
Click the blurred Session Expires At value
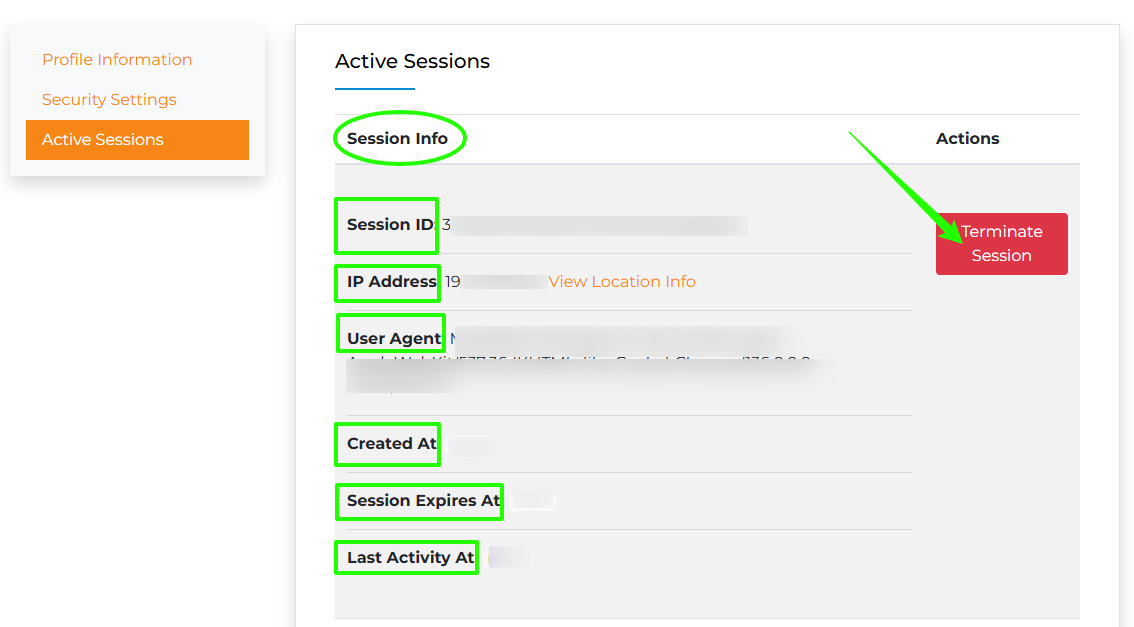(533, 501)
